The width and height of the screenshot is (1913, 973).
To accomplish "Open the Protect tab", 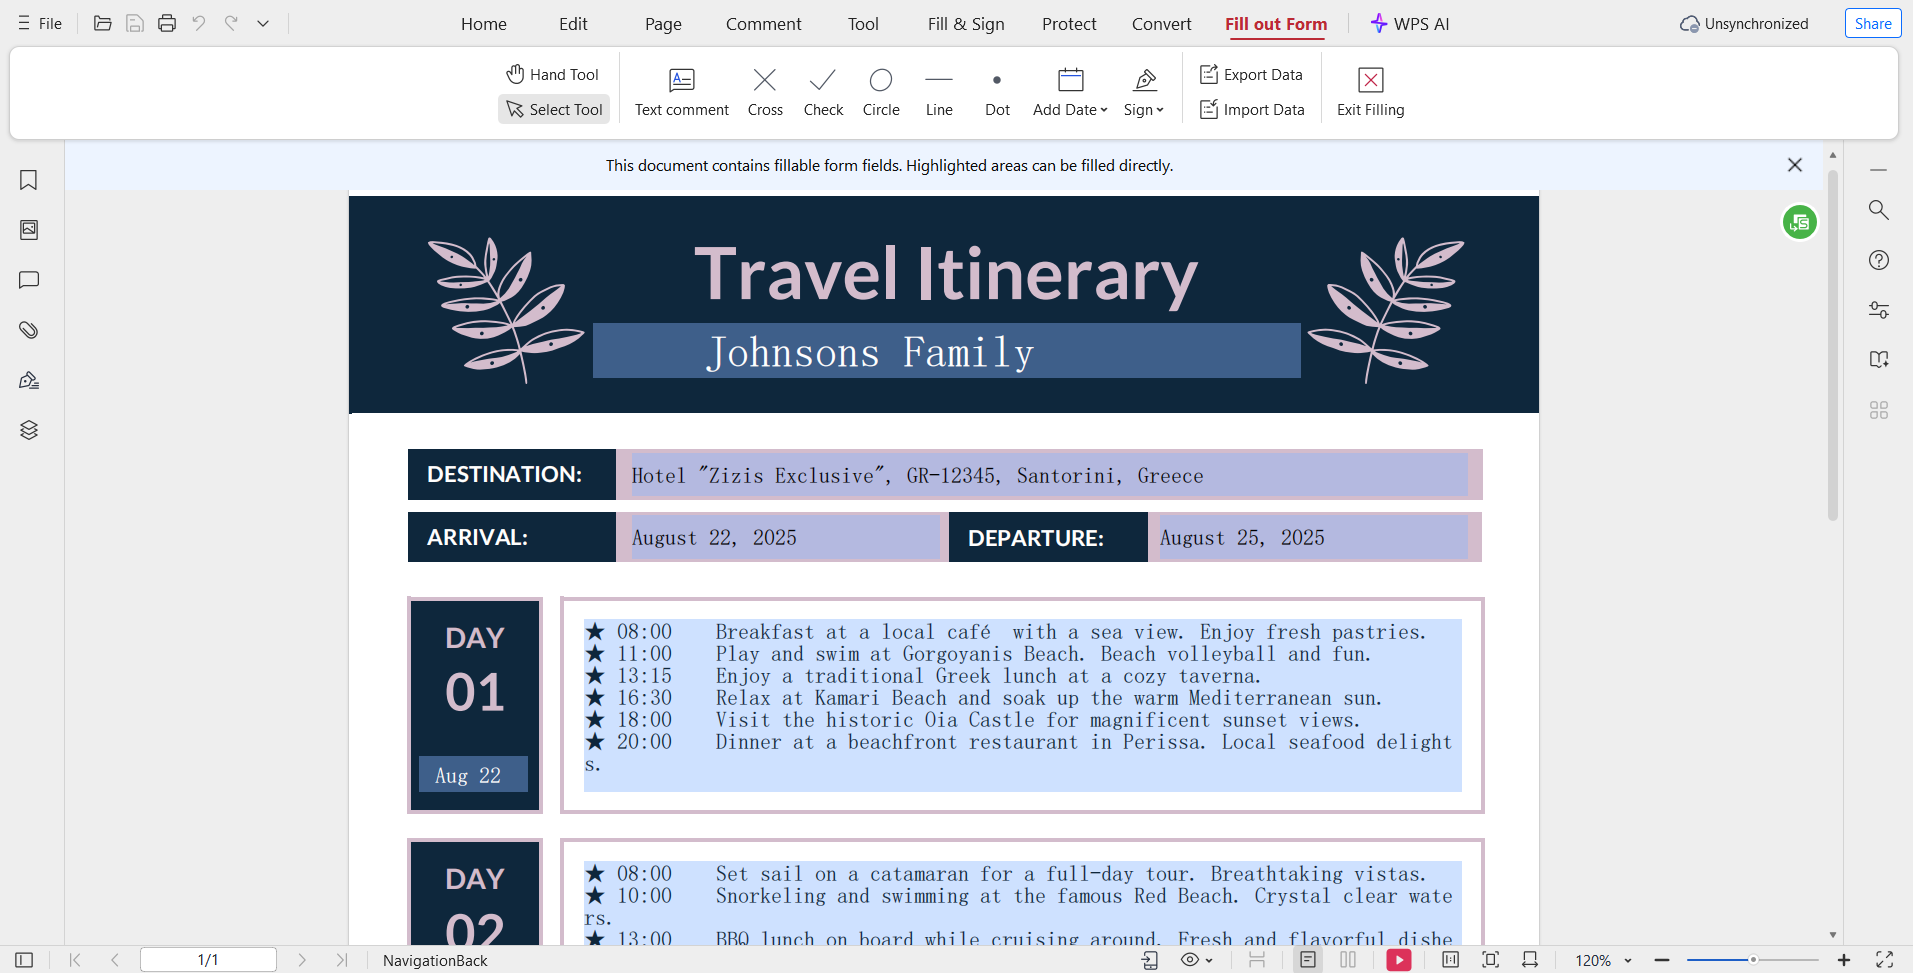I will click(1069, 24).
